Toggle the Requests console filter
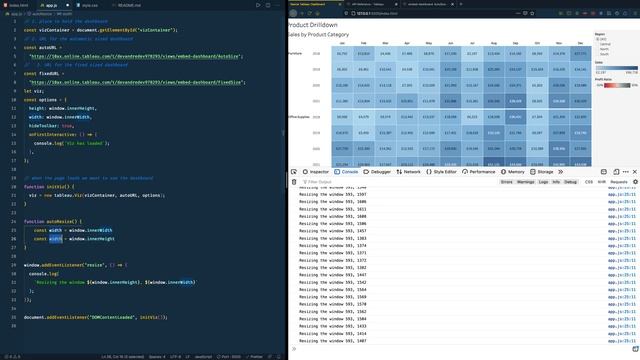Viewport: 640px width, 360px height. click(x=619, y=182)
